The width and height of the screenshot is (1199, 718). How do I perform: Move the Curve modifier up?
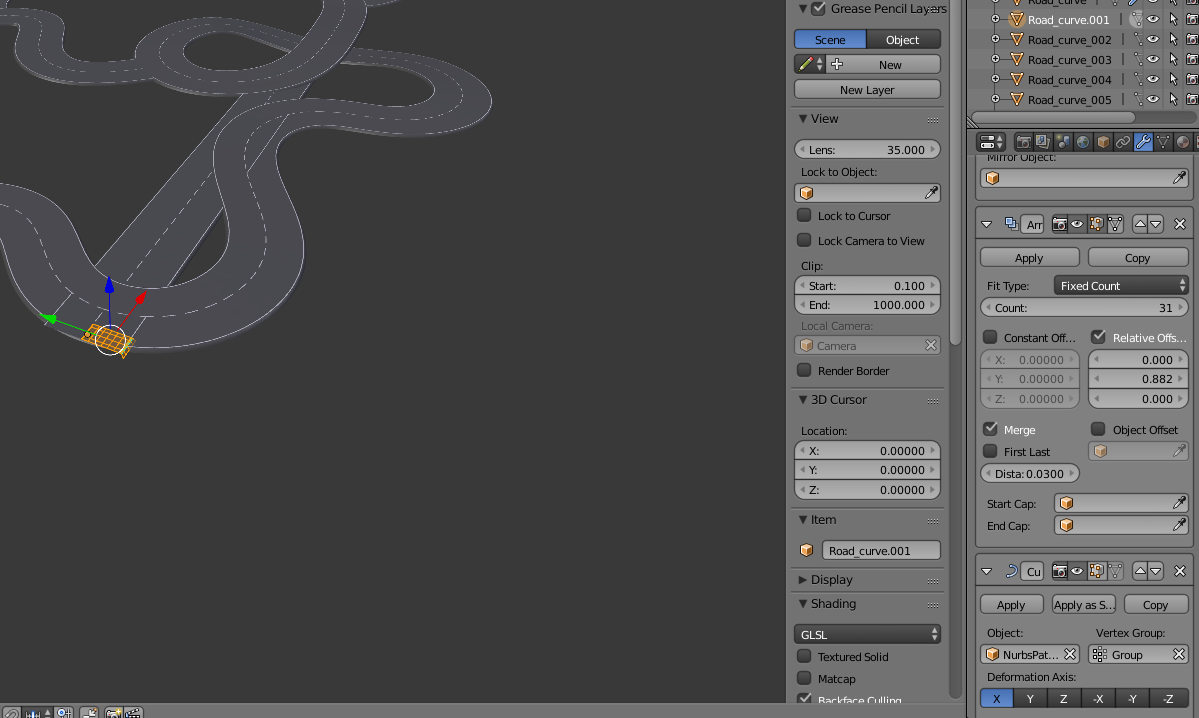click(x=1140, y=571)
